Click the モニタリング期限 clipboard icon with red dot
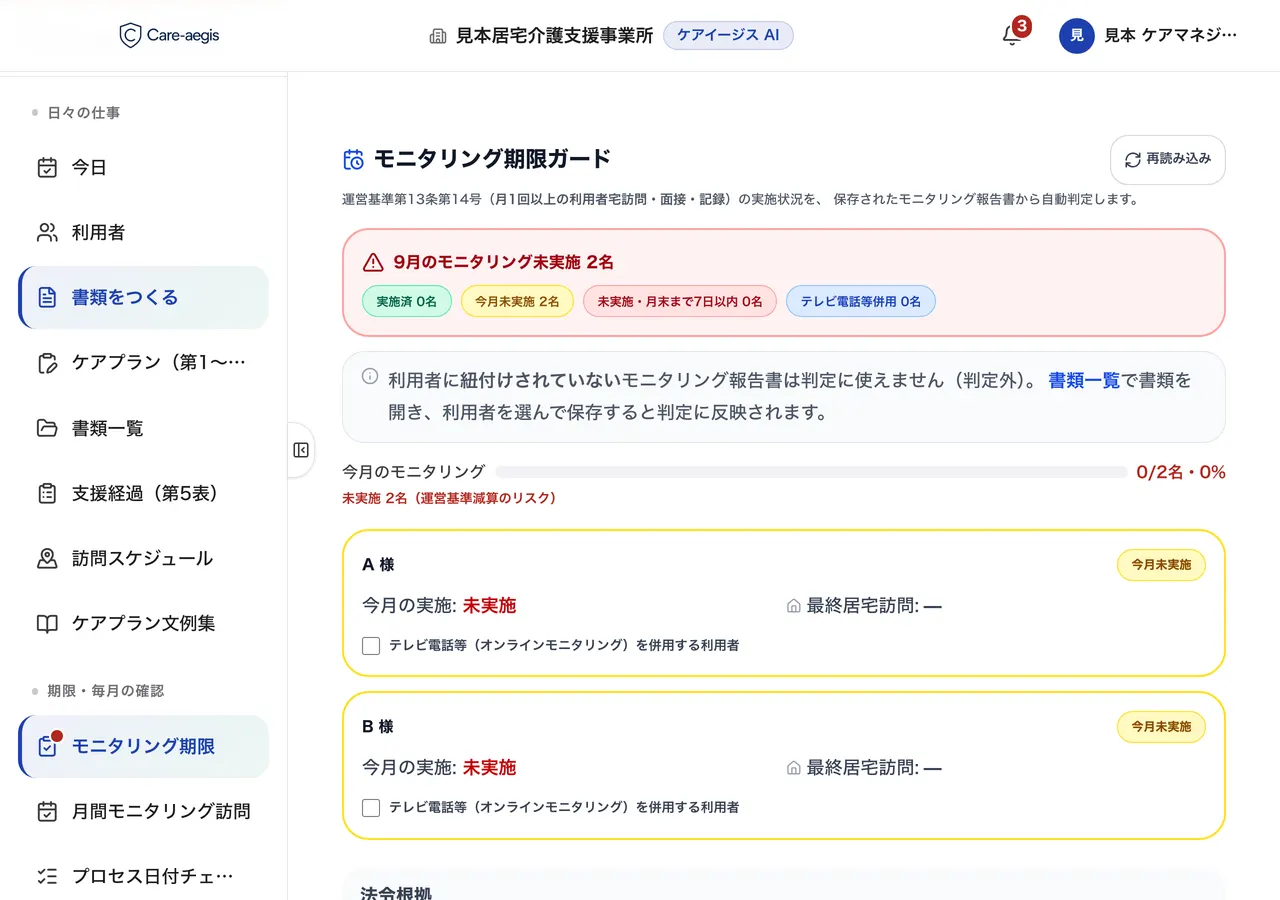Screen dimensions: 1280x900 tap(48, 746)
